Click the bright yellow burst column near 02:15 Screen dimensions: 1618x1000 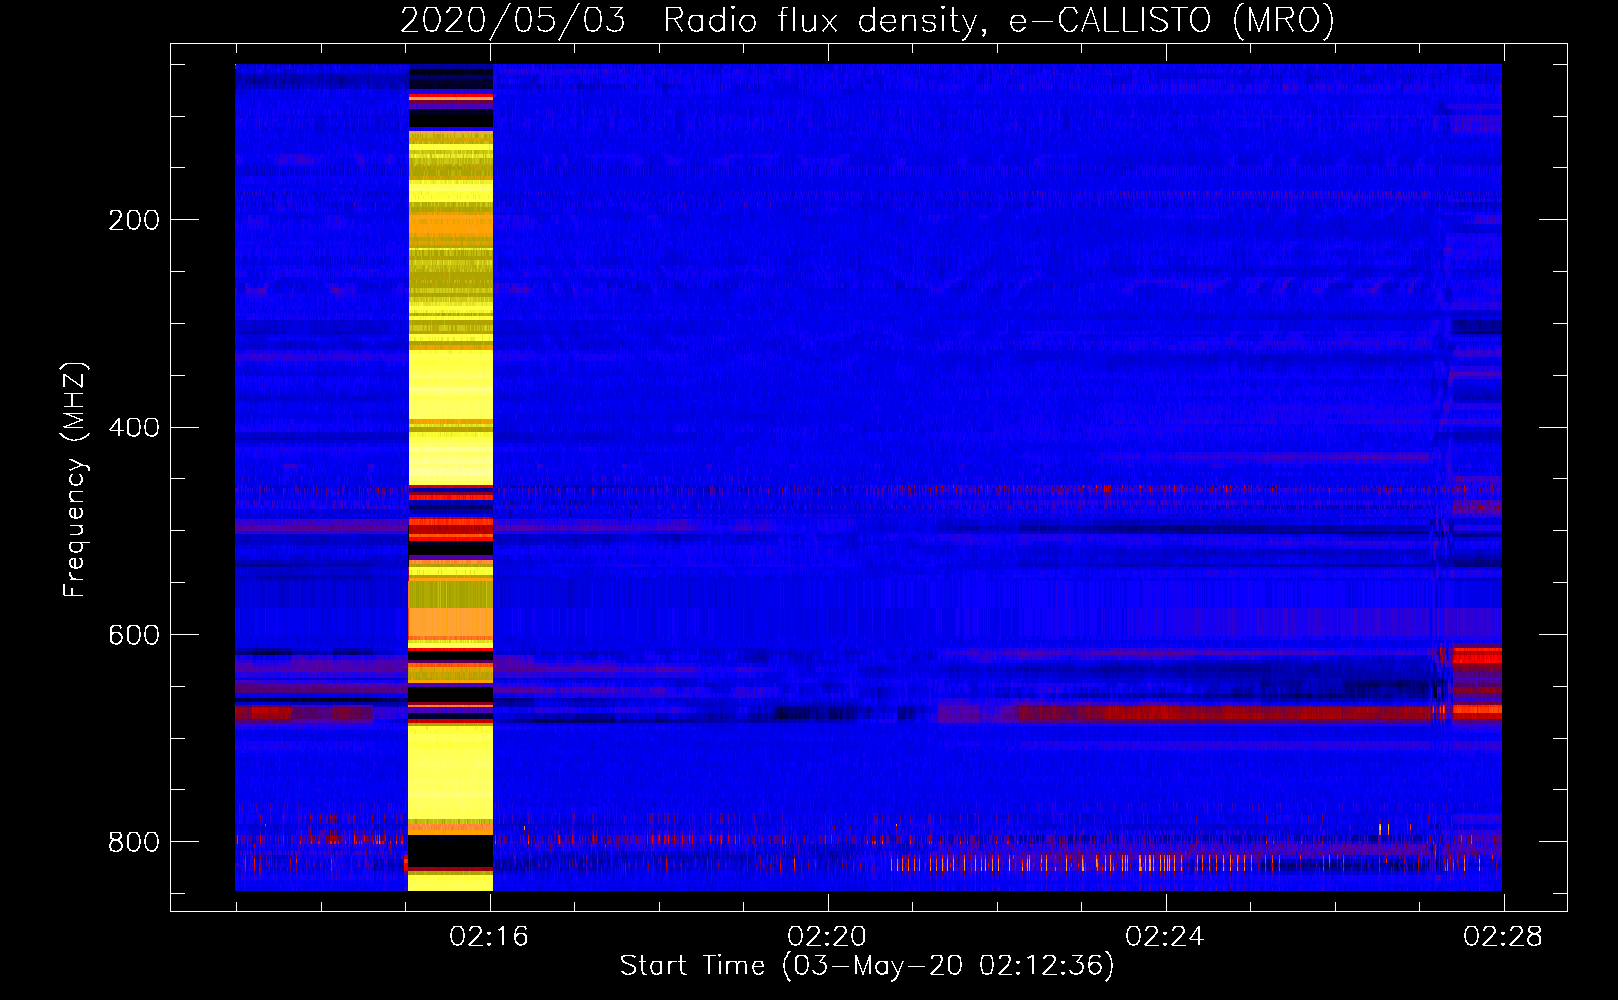[451, 478]
